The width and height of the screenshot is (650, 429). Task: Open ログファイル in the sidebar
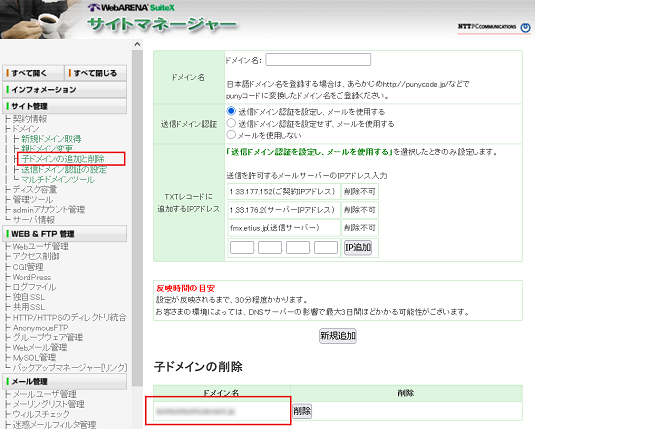tap(34, 287)
